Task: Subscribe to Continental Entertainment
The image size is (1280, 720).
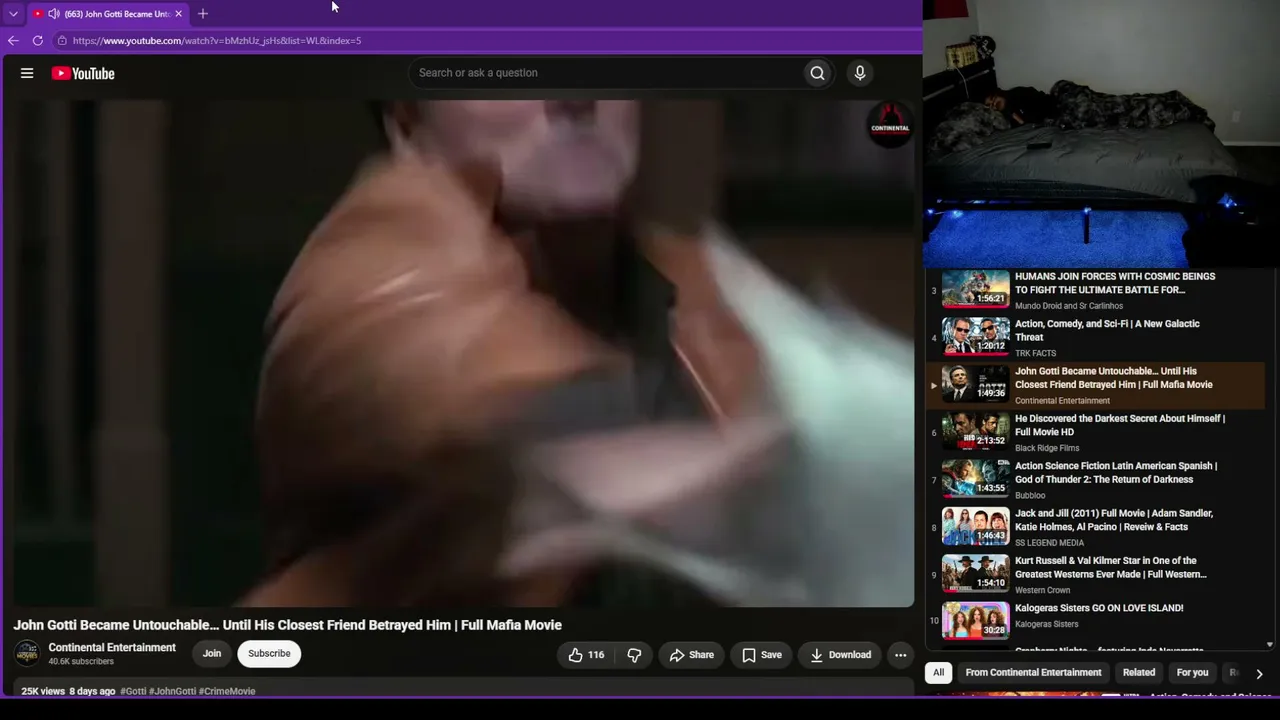Action: (269, 654)
